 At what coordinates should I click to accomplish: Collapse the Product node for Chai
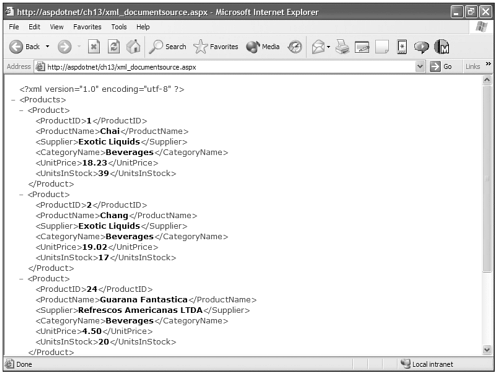tap(21, 110)
